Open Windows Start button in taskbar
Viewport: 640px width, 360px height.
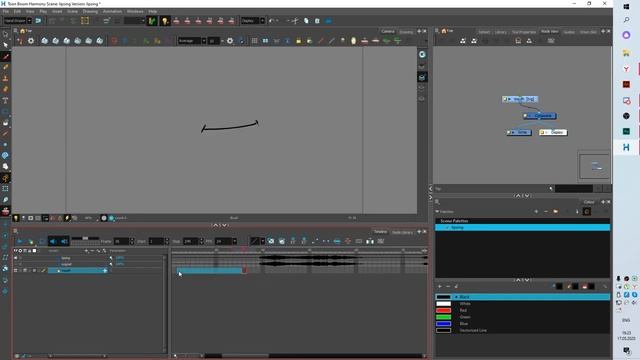[x=626, y=7]
